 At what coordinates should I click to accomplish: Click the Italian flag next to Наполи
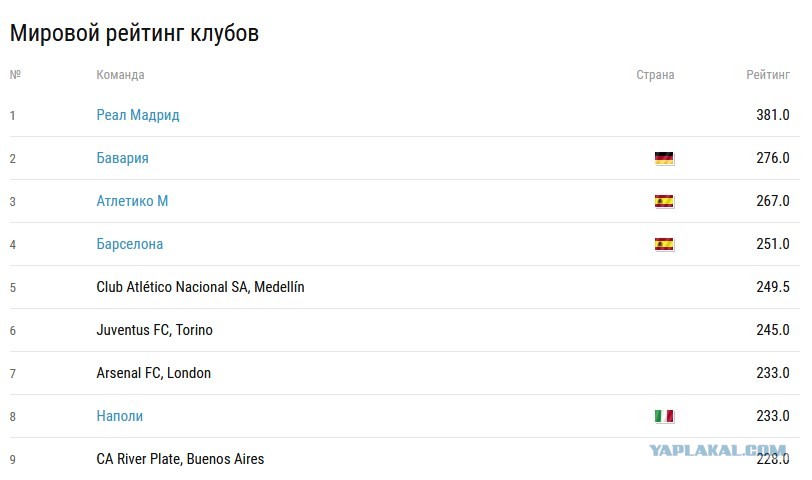pos(664,416)
